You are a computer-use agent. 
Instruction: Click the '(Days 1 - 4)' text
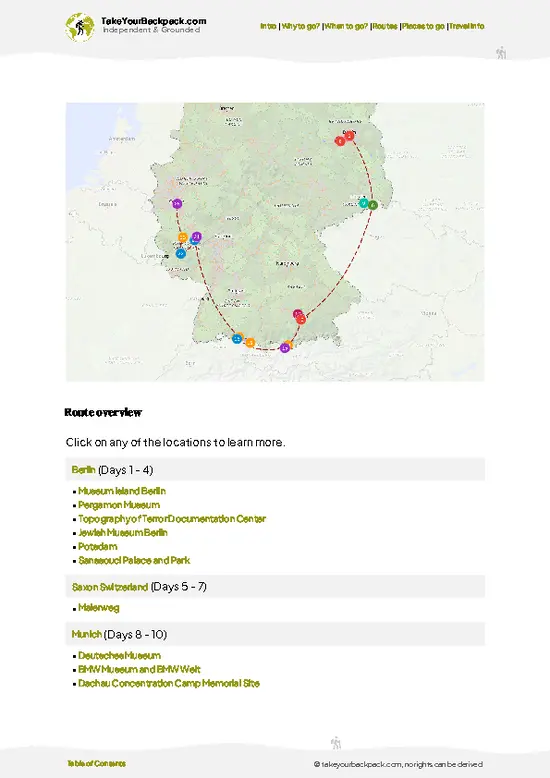click(x=126, y=469)
